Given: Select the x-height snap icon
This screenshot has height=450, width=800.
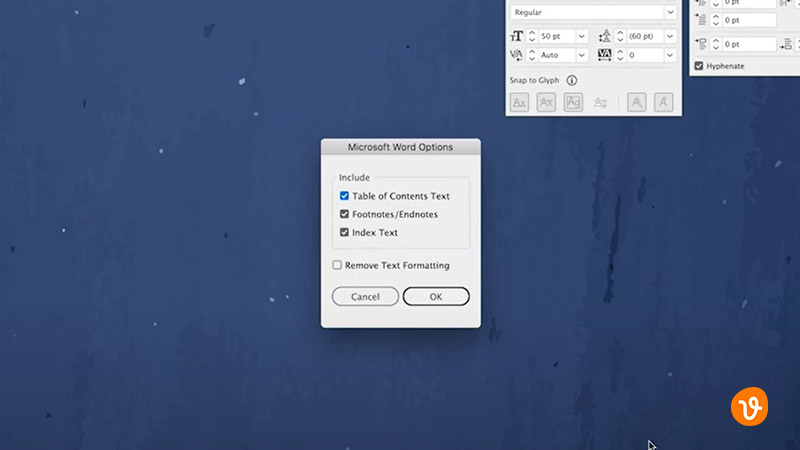Looking at the screenshot, I should click(546, 103).
